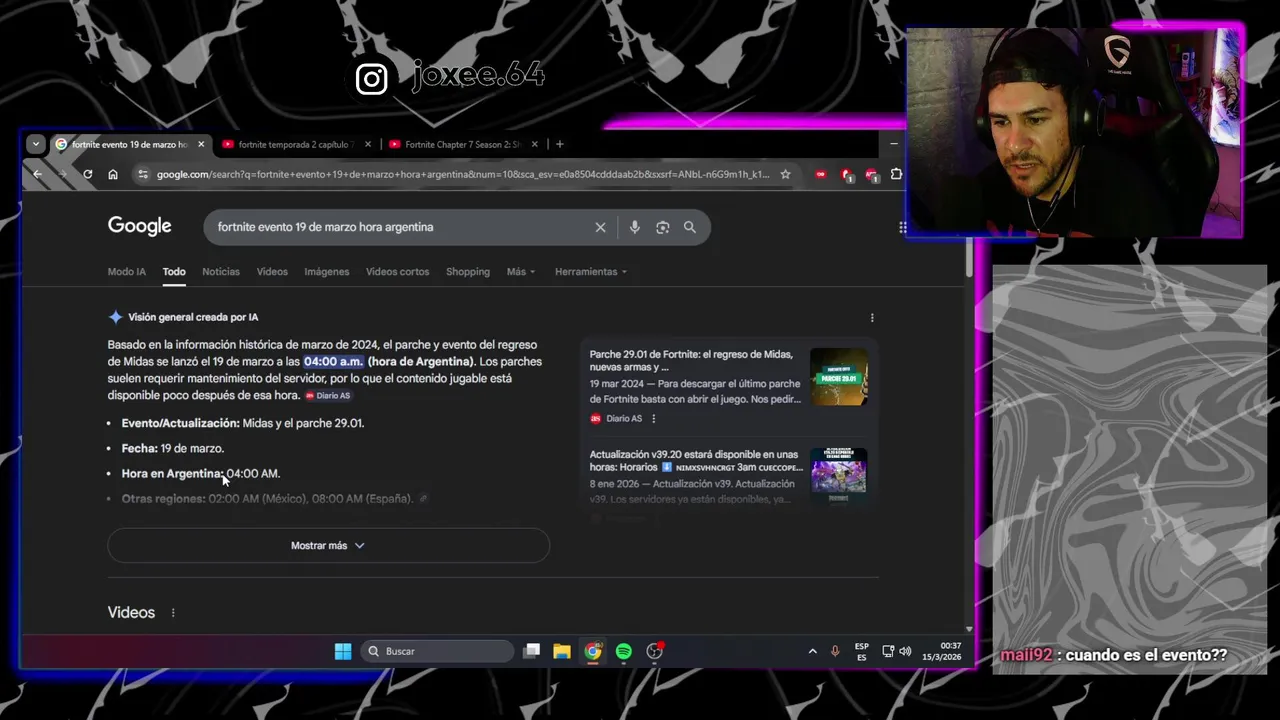Expand the Más dropdown
Screen dimensions: 1280x720
click(x=521, y=271)
